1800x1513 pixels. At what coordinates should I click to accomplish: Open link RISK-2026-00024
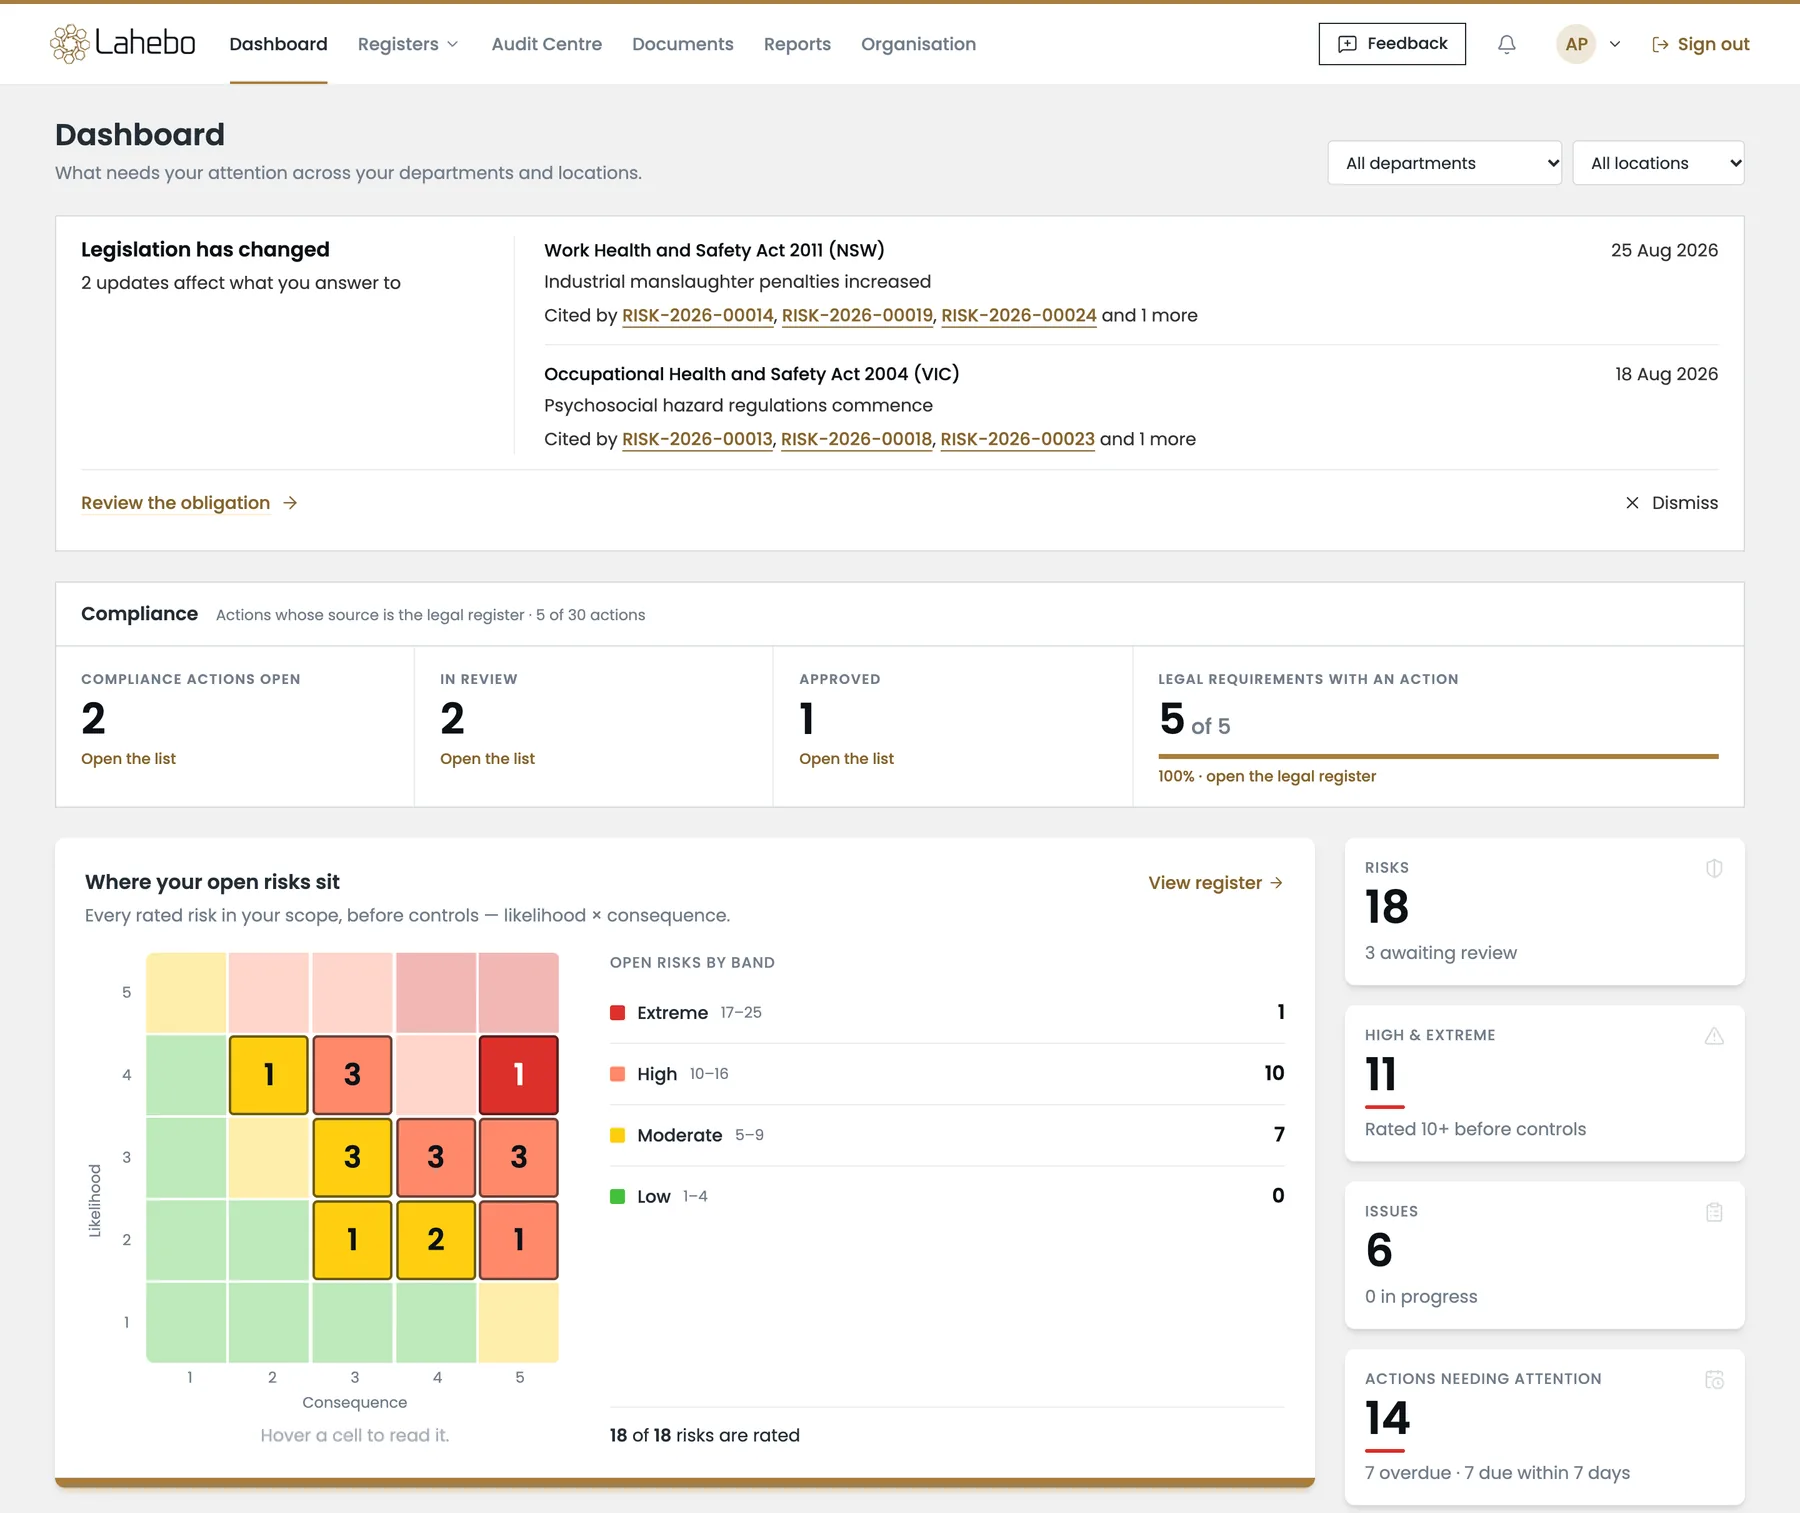click(x=1019, y=315)
